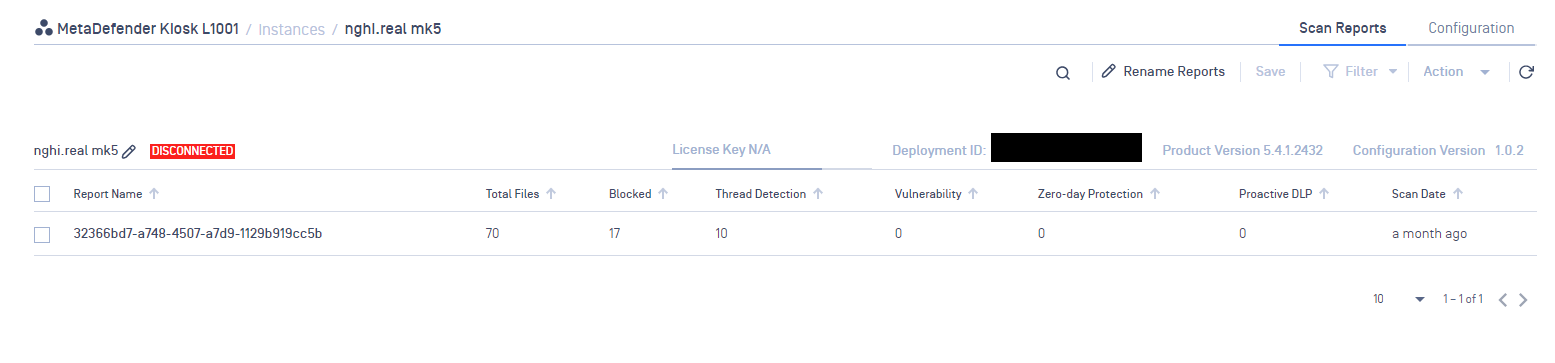This screenshot has height=363, width=1555.
Task: Click the MetaDefender logo icon
Action: click(x=43, y=29)
